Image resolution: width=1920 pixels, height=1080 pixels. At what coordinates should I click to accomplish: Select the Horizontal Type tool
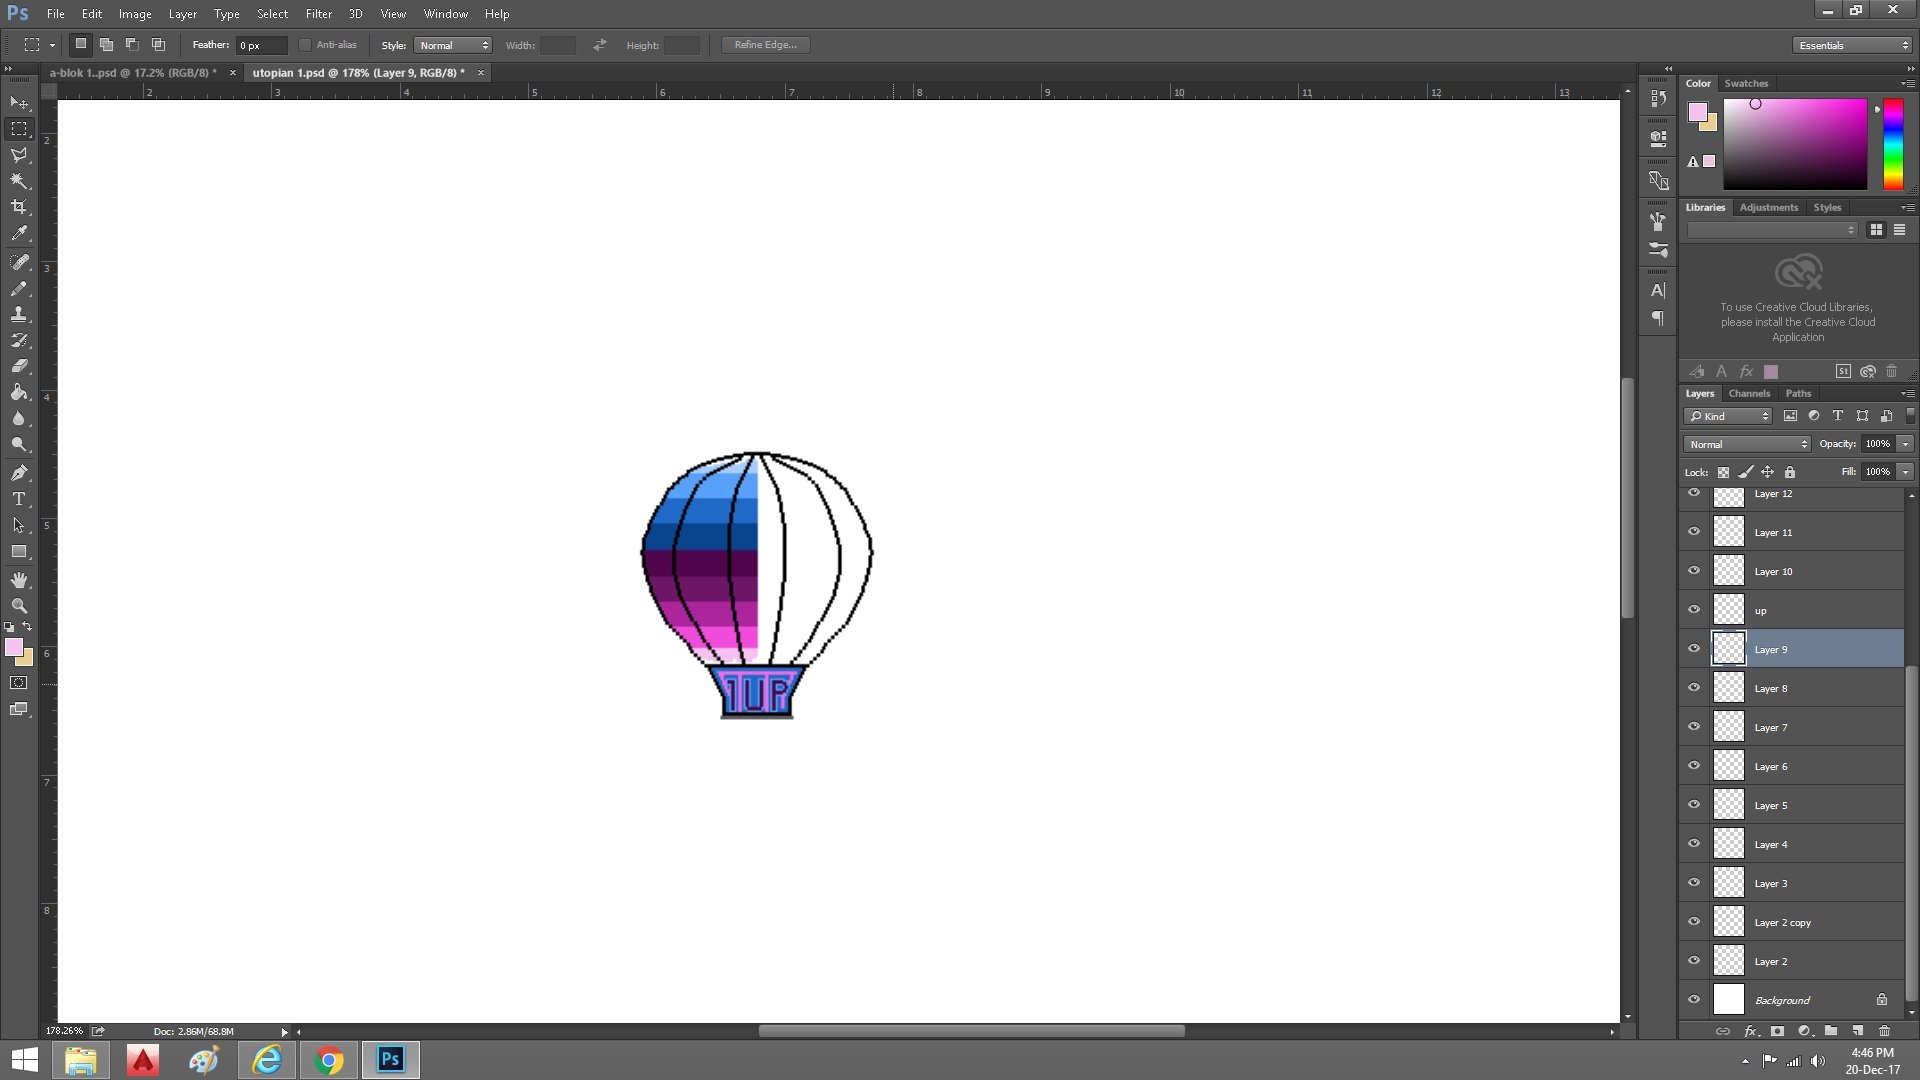pos(19,499)
